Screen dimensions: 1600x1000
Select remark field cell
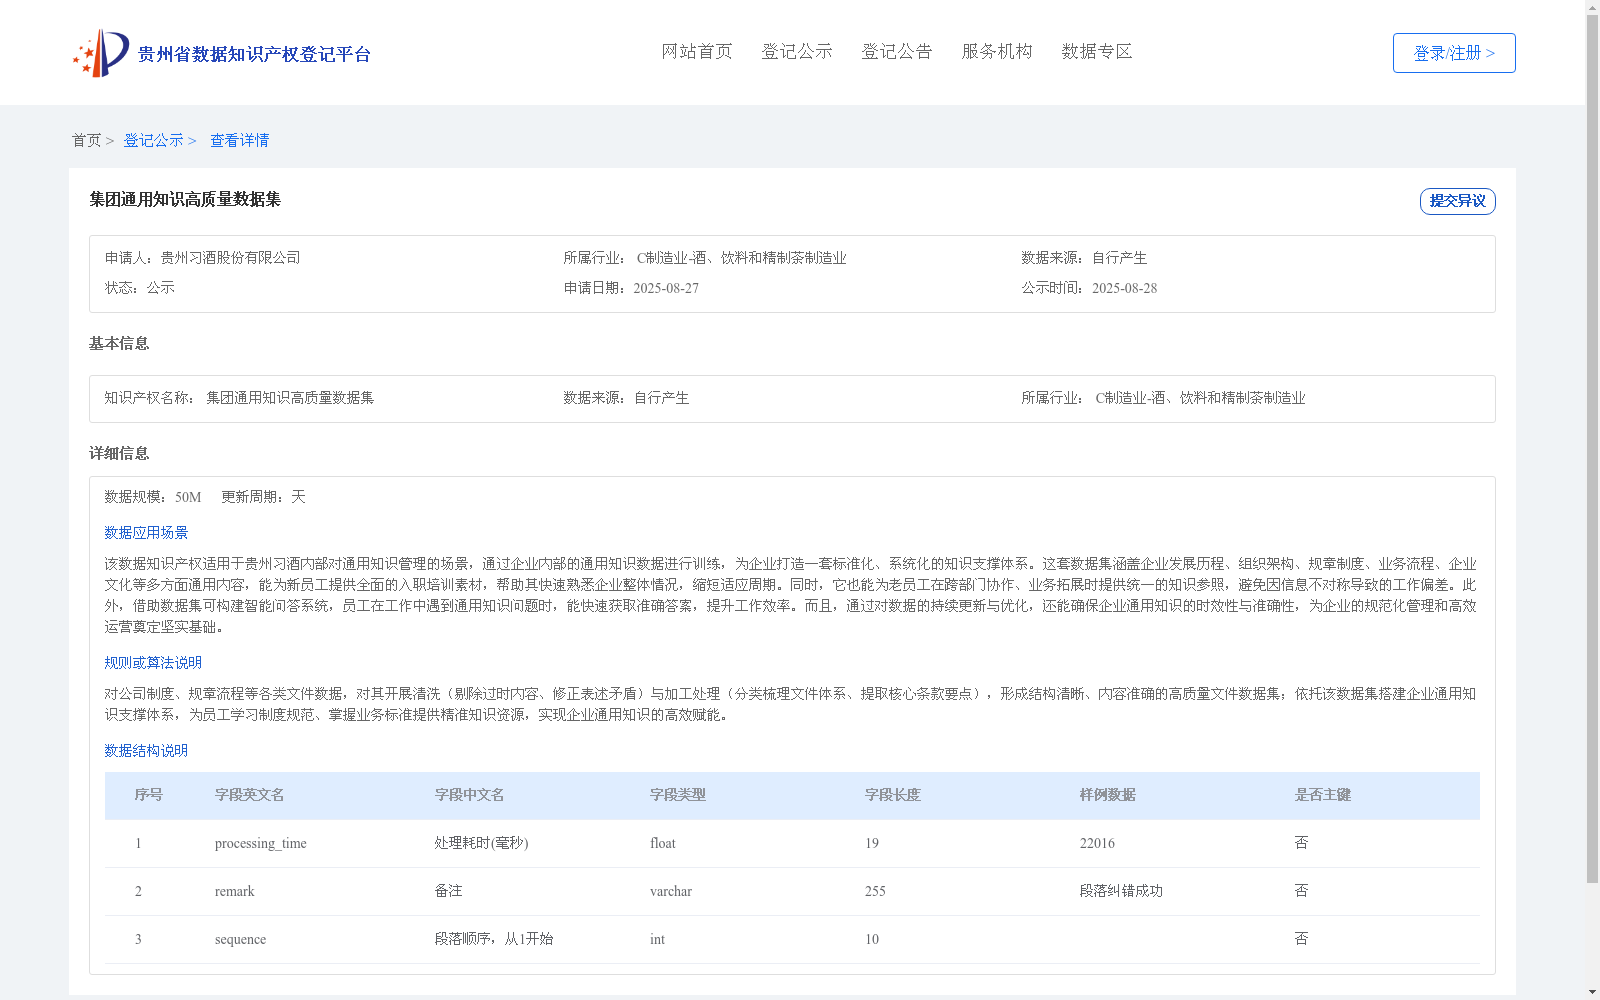coord(235,891)
